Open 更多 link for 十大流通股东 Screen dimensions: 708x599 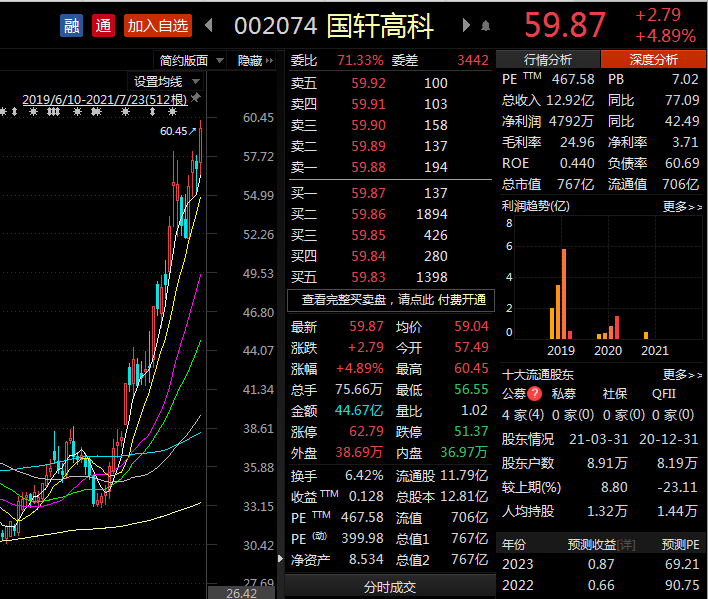(682, 374)
